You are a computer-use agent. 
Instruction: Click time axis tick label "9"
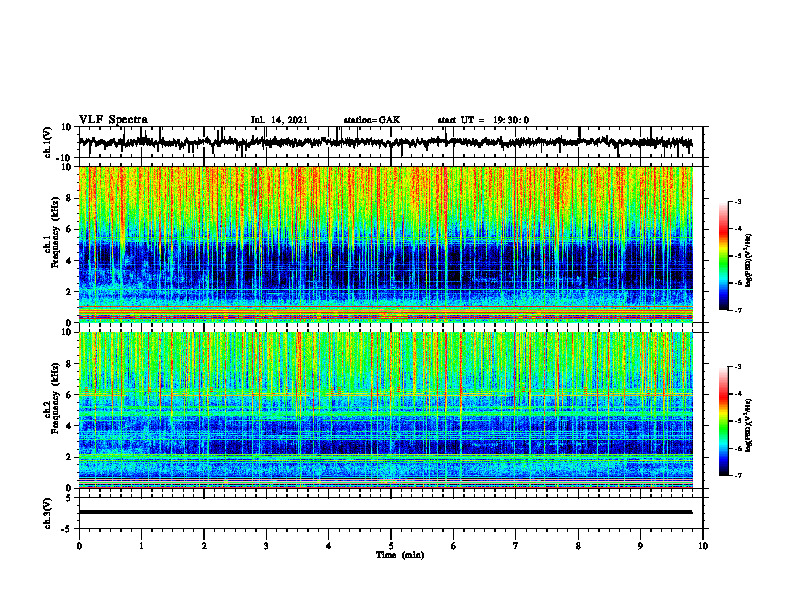(640, 546)
